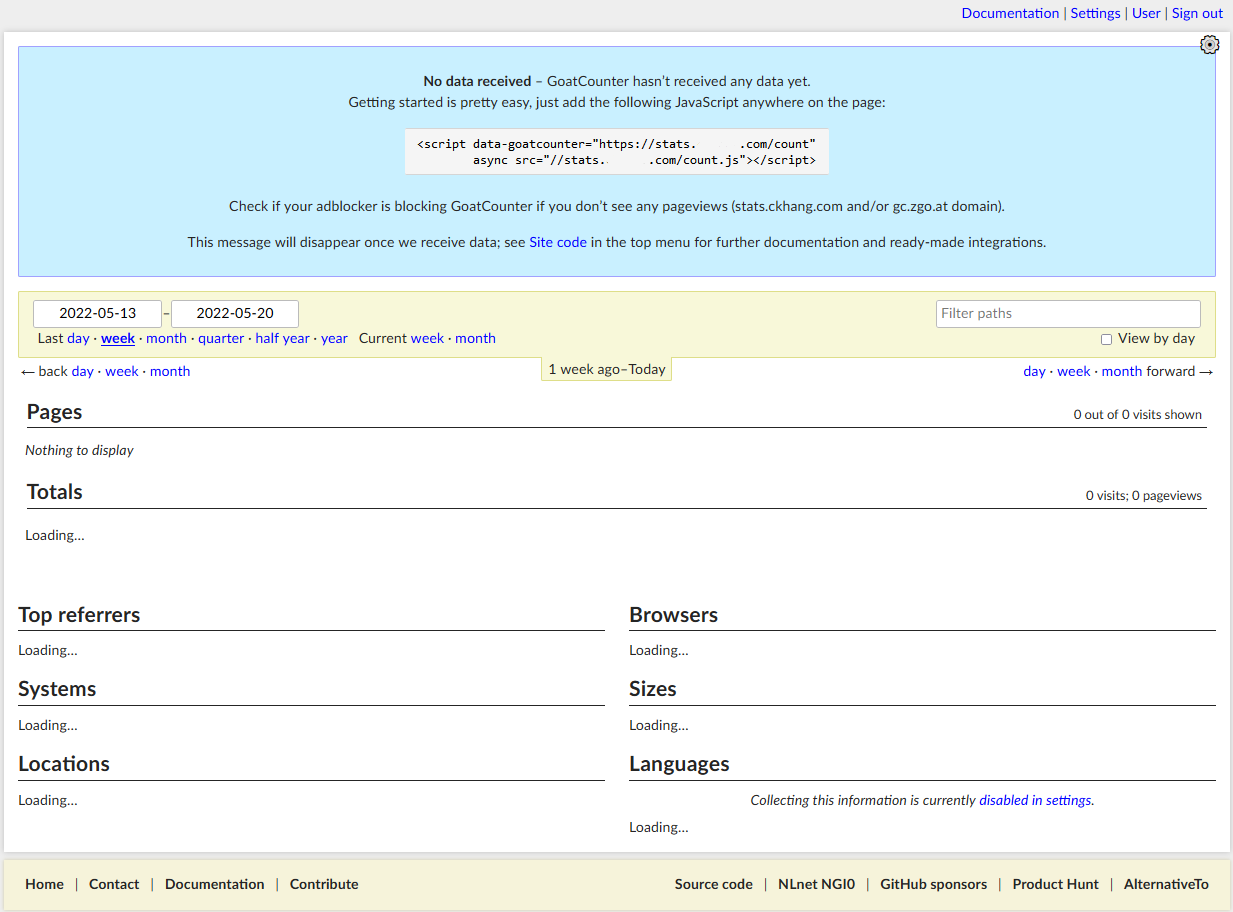Screen dimensions: 1233x912
Task: Click the Languages heading
Action: coord(679,764)
